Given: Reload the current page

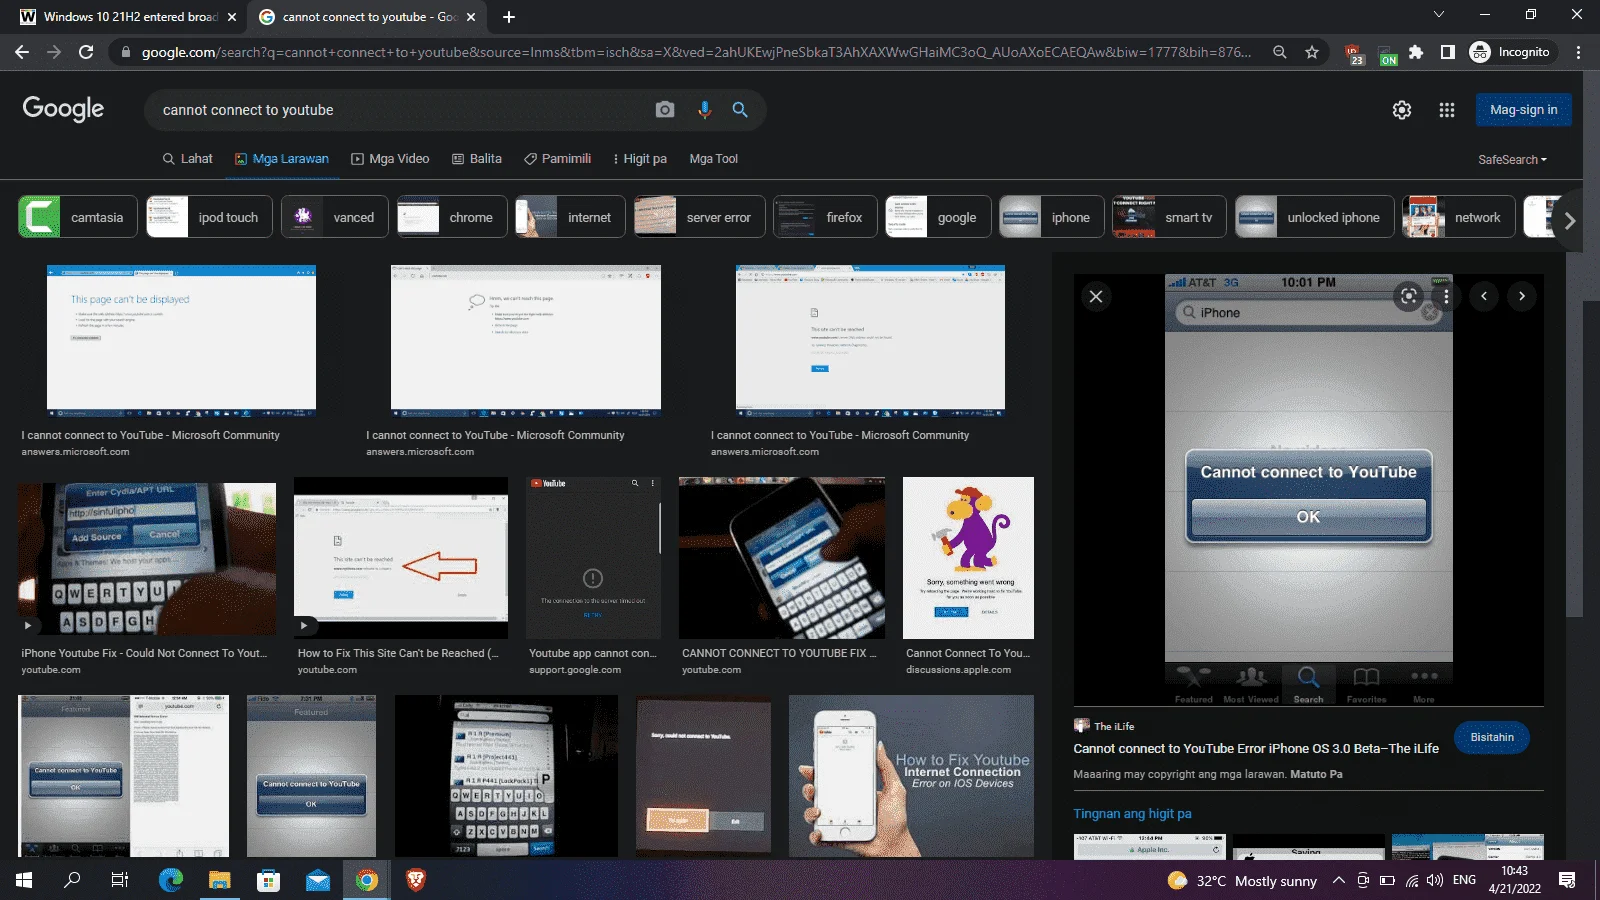Looking at the screenshot, I should (x=86, y=52).
